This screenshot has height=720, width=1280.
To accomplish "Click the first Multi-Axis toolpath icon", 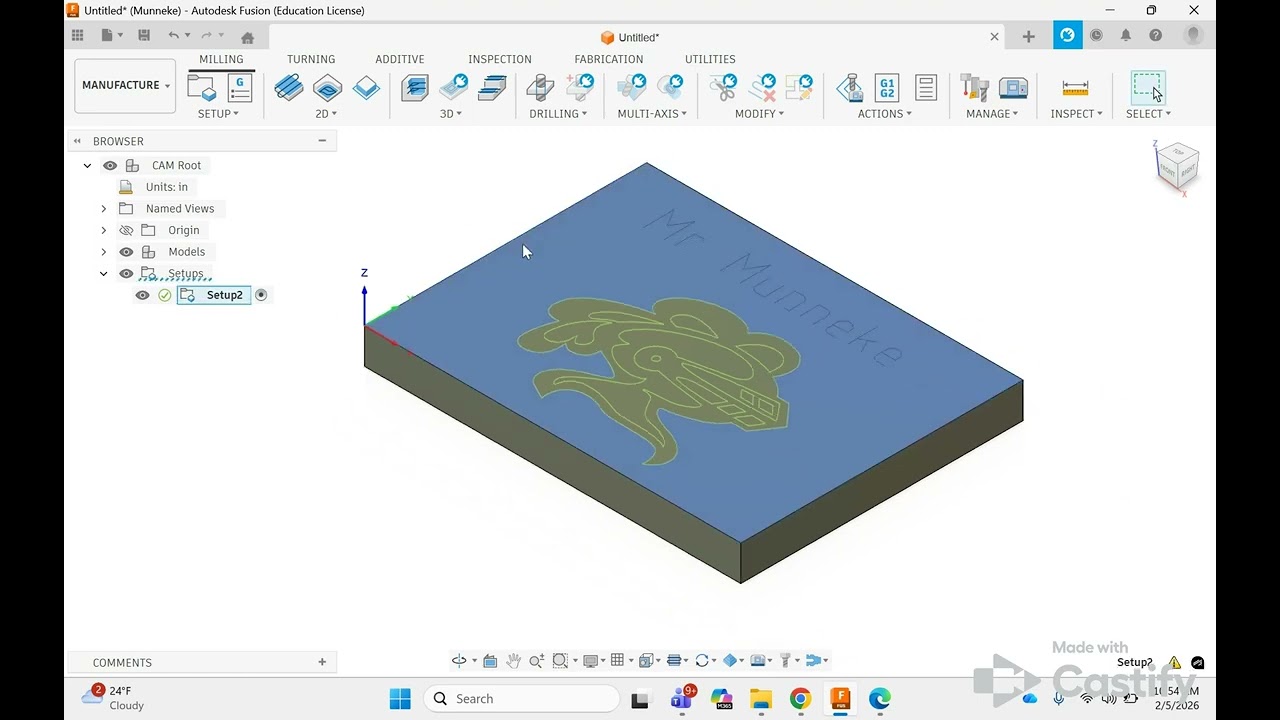I will pyautogui.click(x=631, y=88).
